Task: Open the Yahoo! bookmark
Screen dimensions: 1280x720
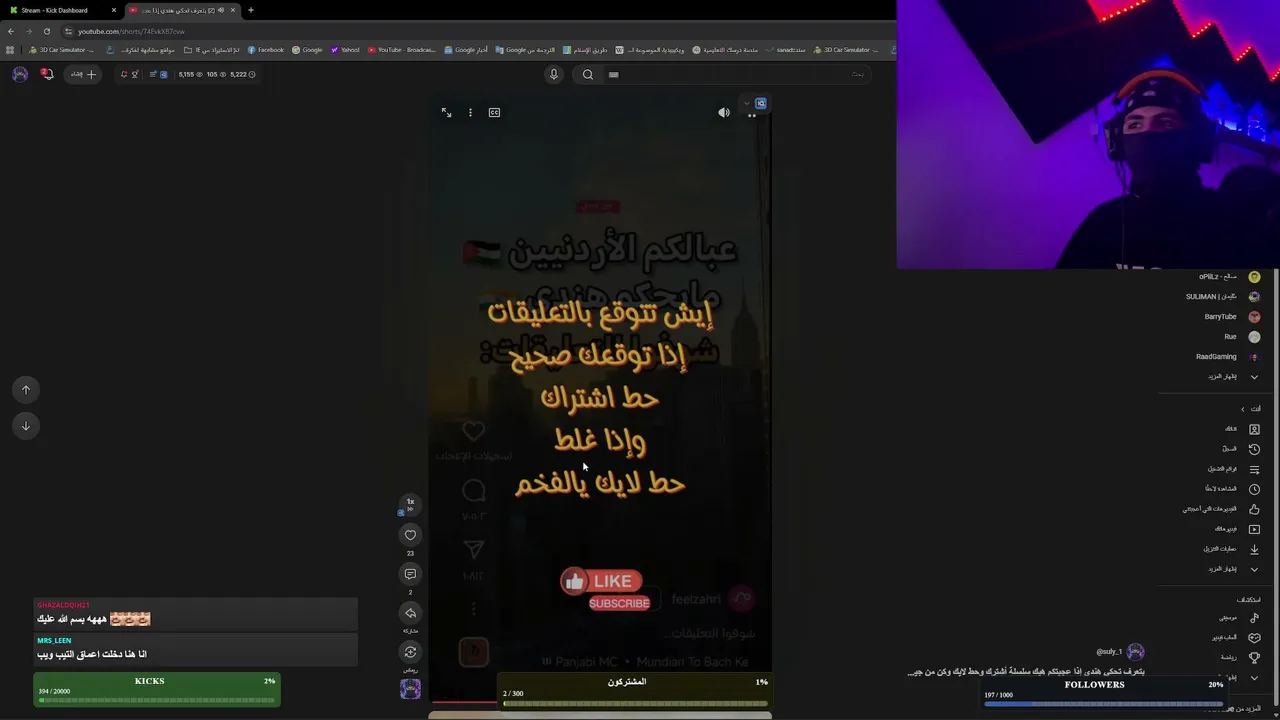Action: [x=345, y=50]
